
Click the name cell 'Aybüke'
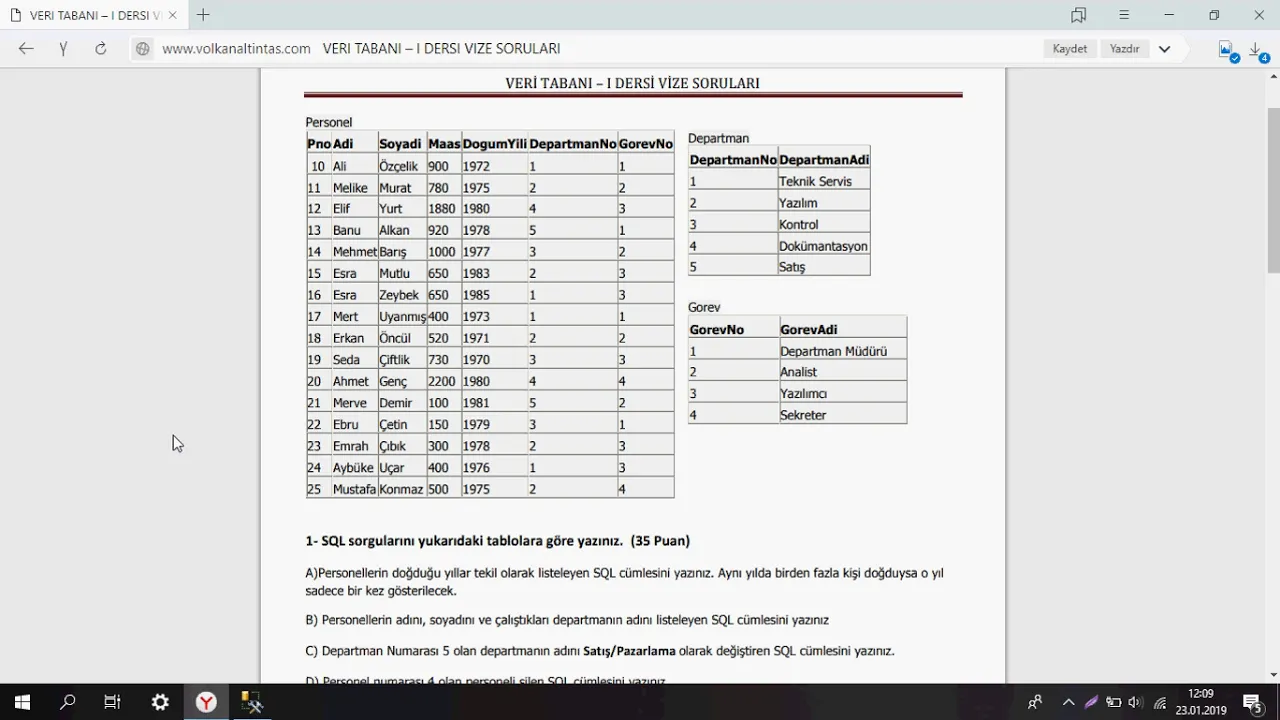353,468
